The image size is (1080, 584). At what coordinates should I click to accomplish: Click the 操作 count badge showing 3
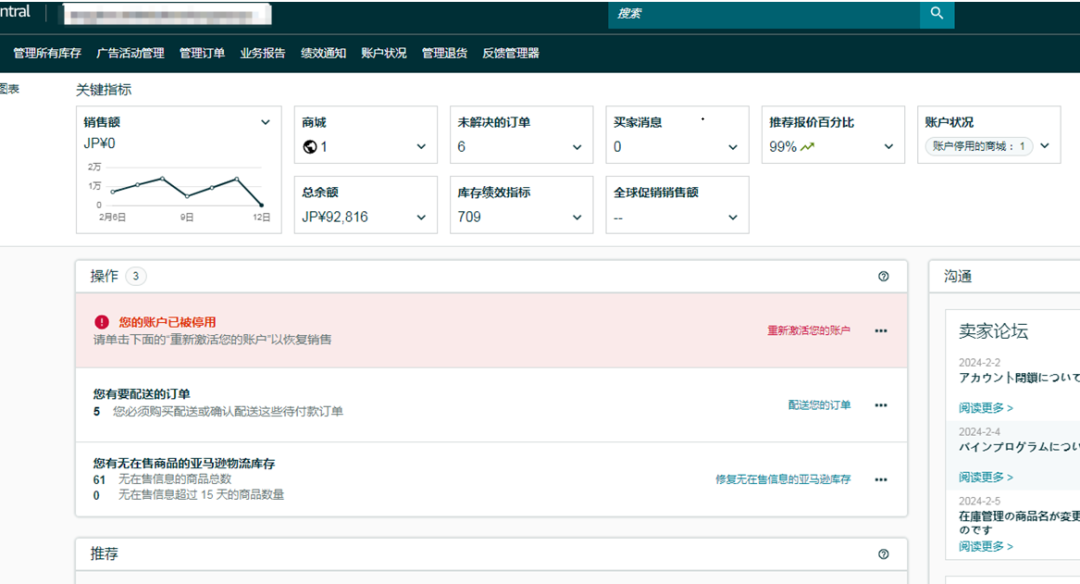[x=136, y=276]
